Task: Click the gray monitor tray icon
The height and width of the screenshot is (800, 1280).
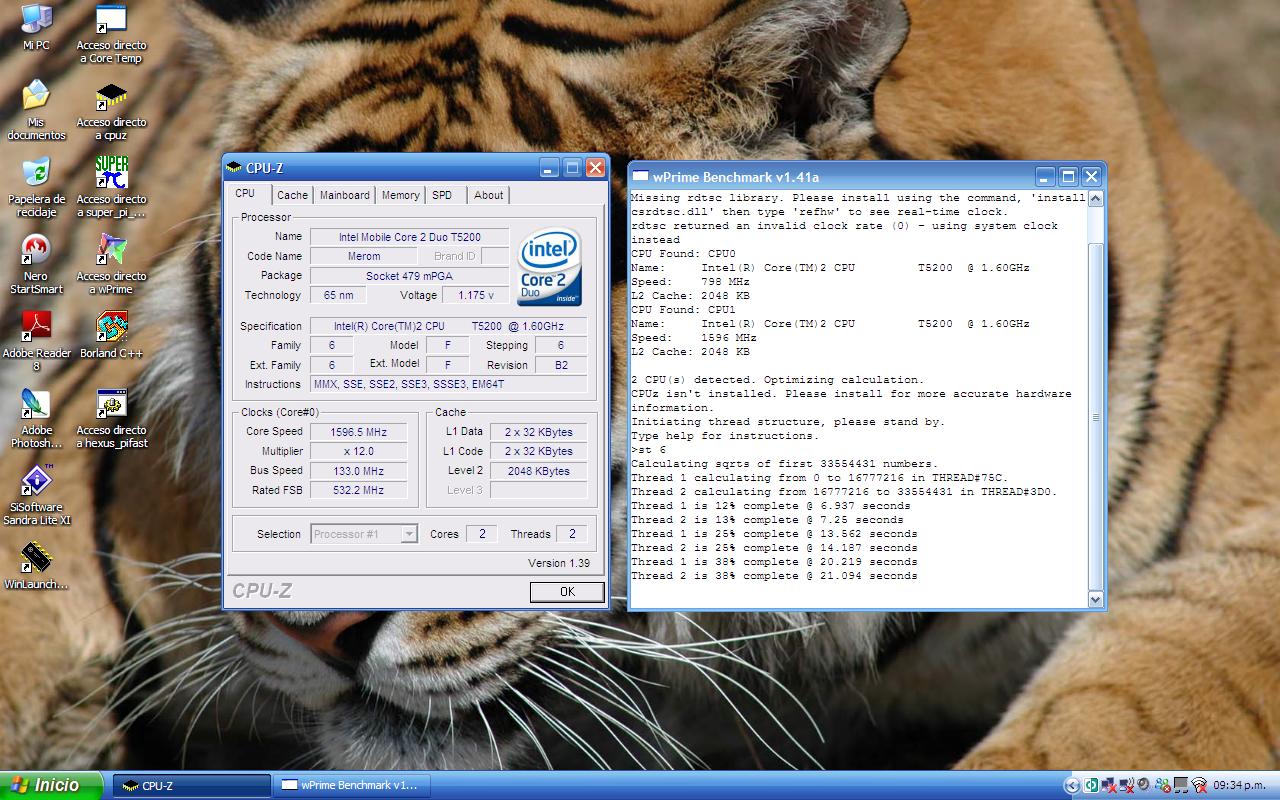Action: (x=1180, y=785)
